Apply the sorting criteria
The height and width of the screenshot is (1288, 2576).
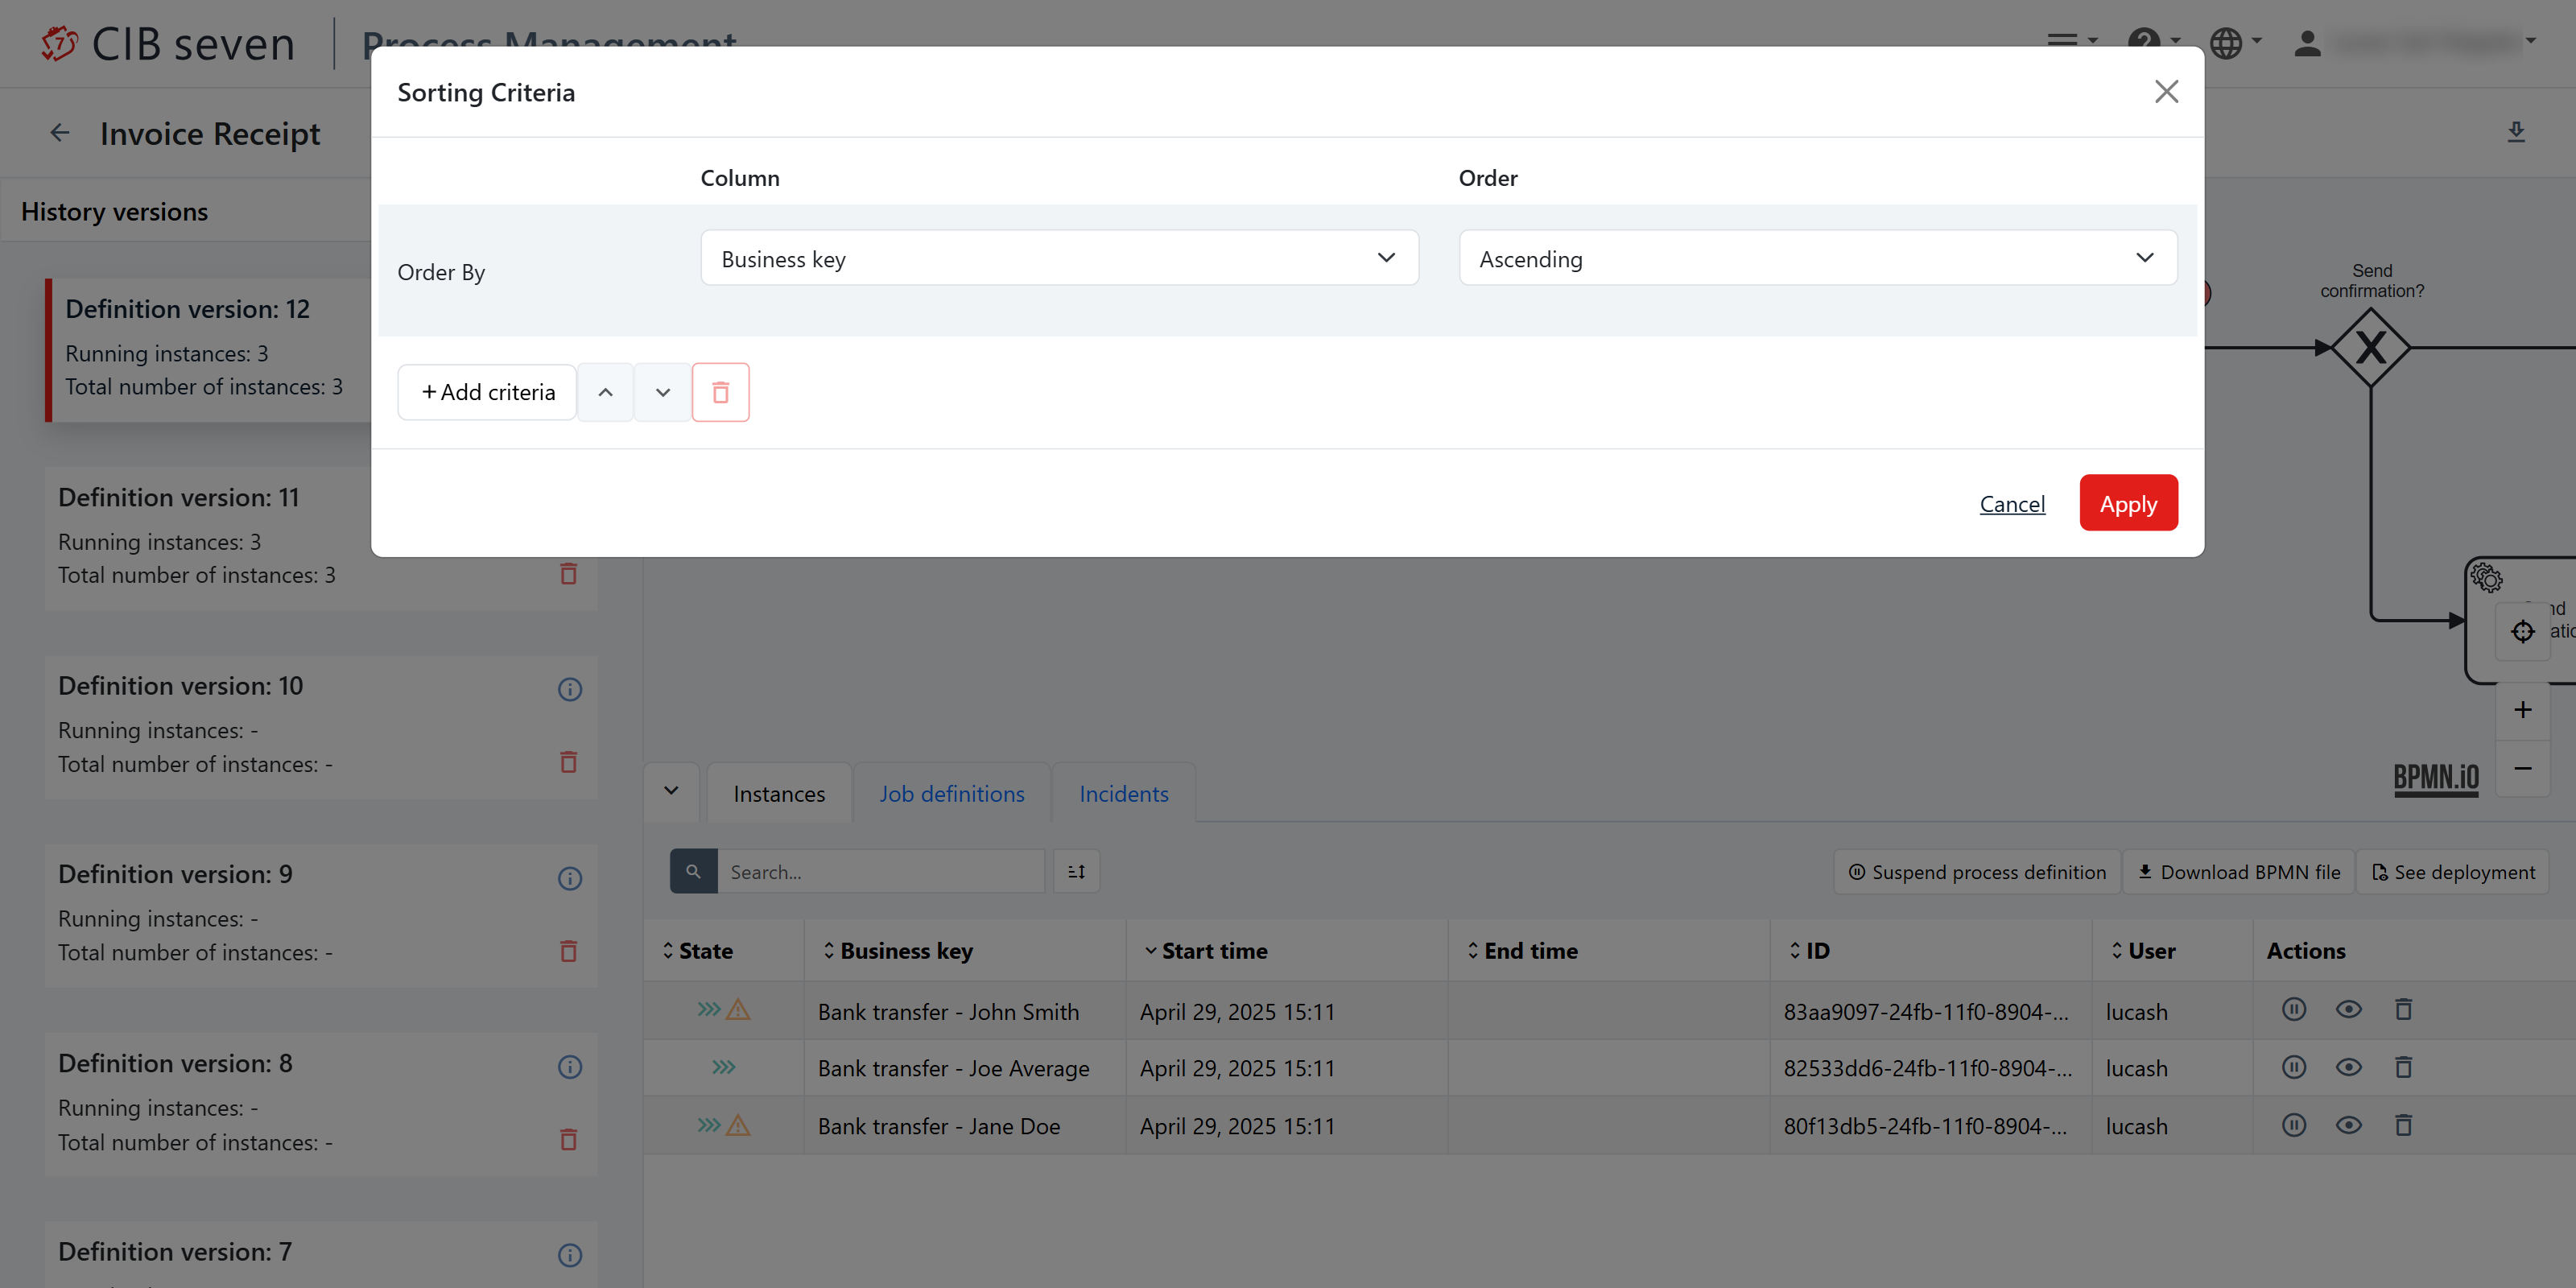point(2128,503)
